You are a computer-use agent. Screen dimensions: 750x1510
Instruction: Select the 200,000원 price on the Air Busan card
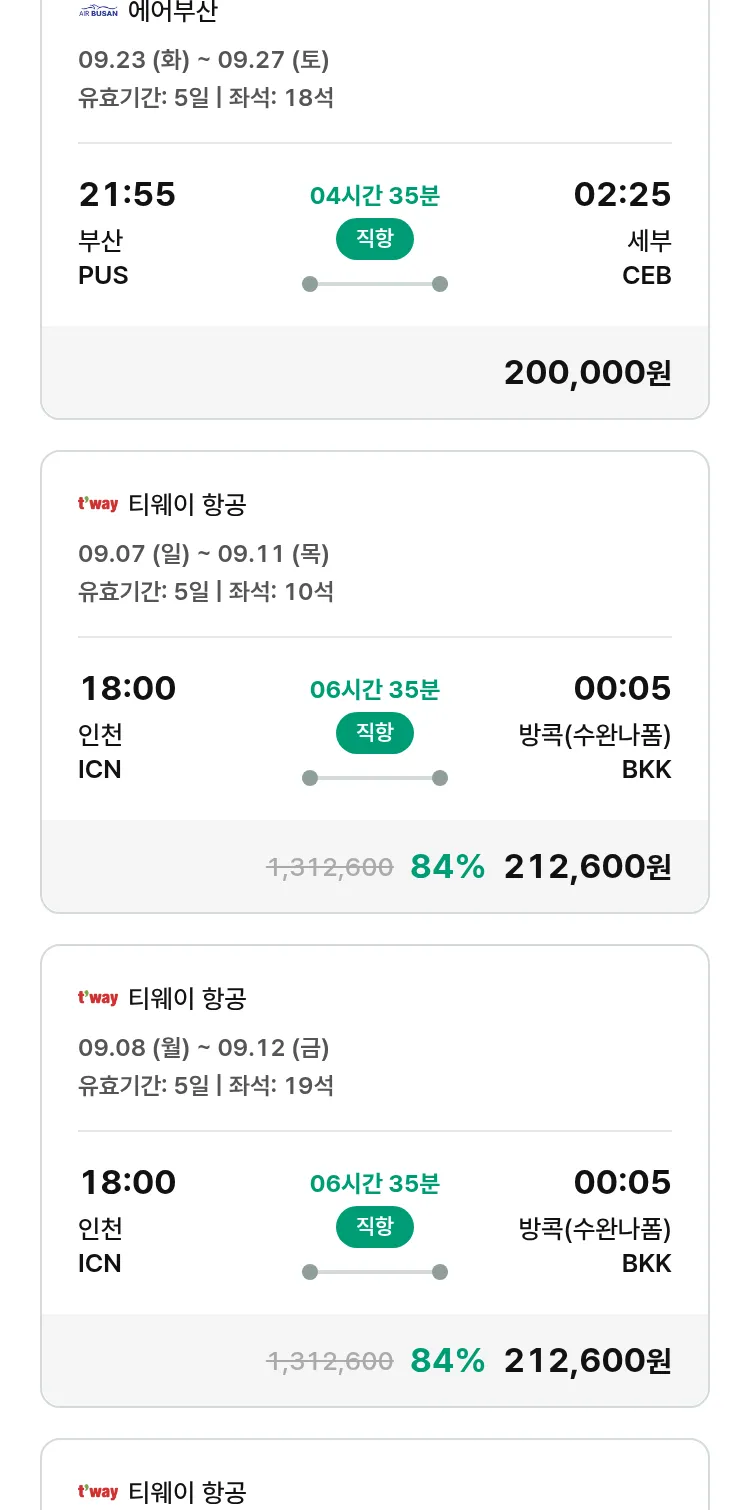(x=587, y=373)
